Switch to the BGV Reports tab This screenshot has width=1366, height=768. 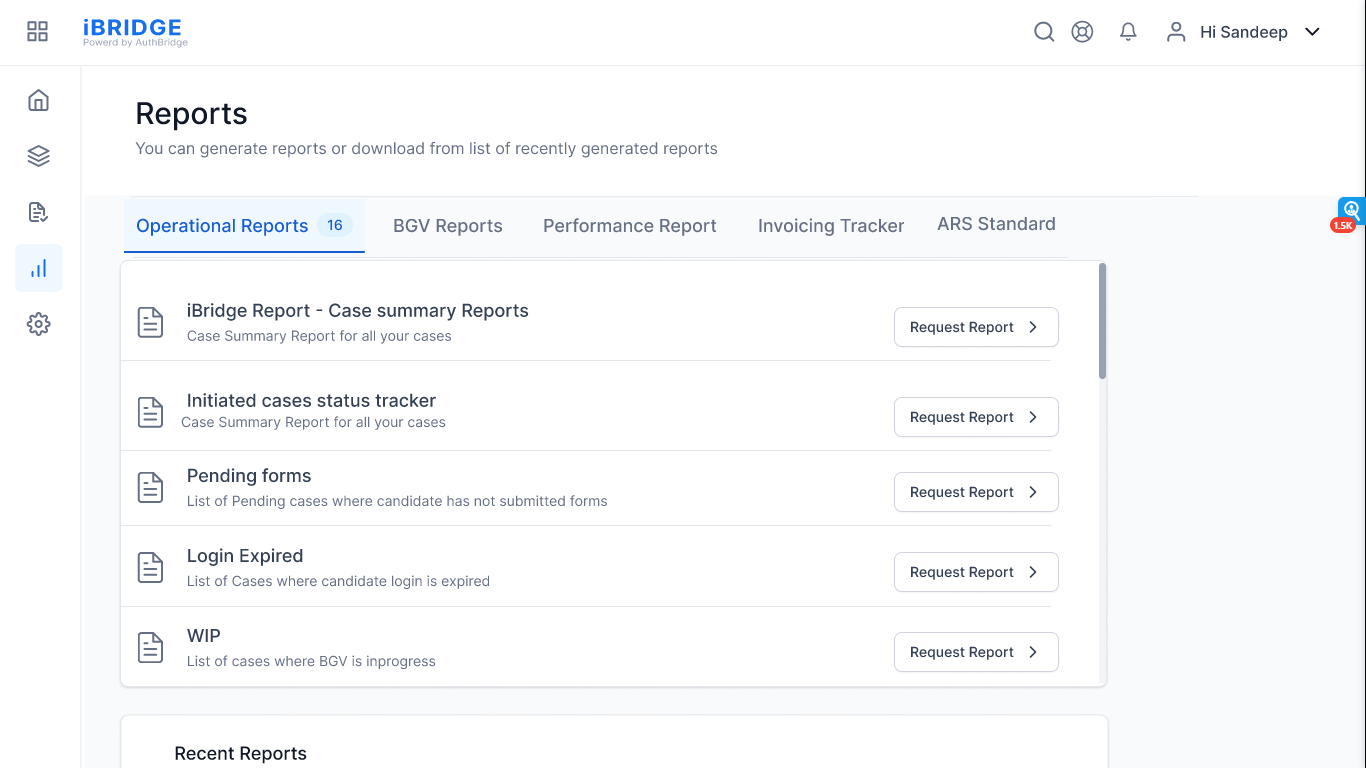point(447,226)
